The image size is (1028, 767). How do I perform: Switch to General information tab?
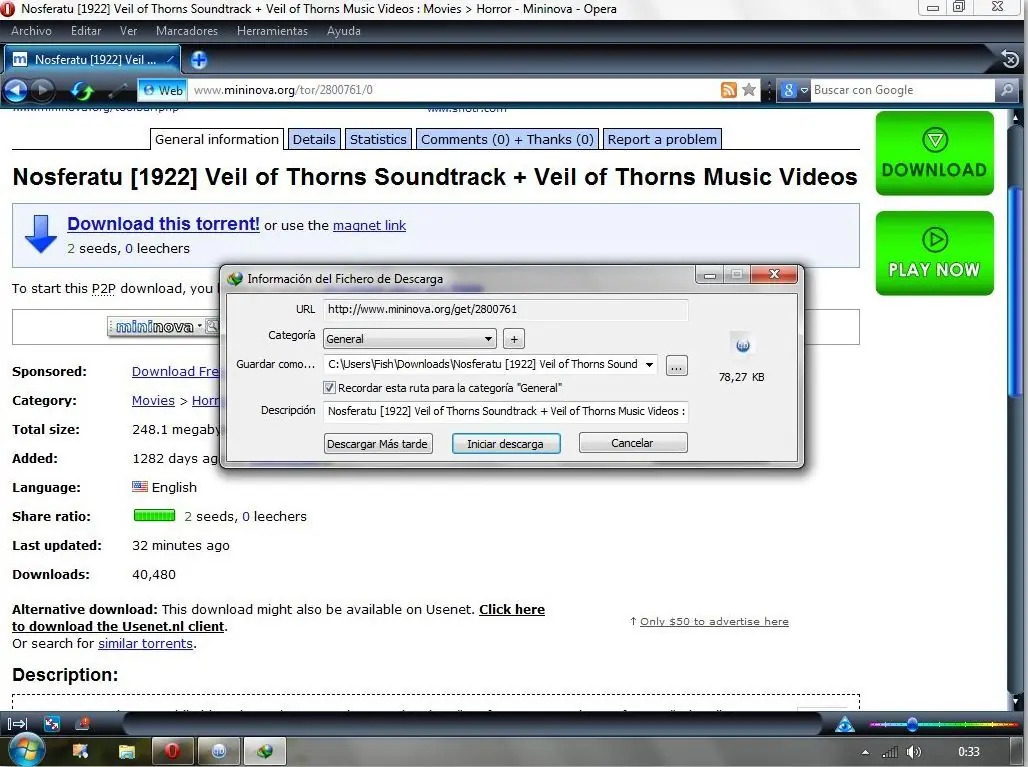(216, 139)
